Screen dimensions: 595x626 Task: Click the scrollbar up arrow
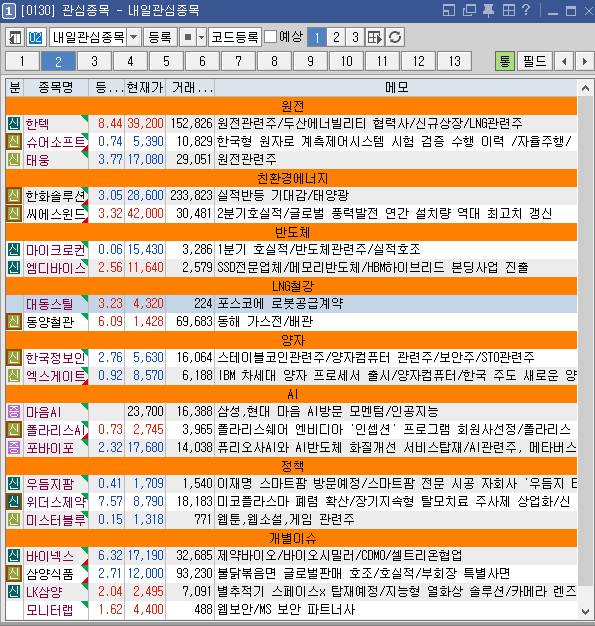[x=585, y=88]
